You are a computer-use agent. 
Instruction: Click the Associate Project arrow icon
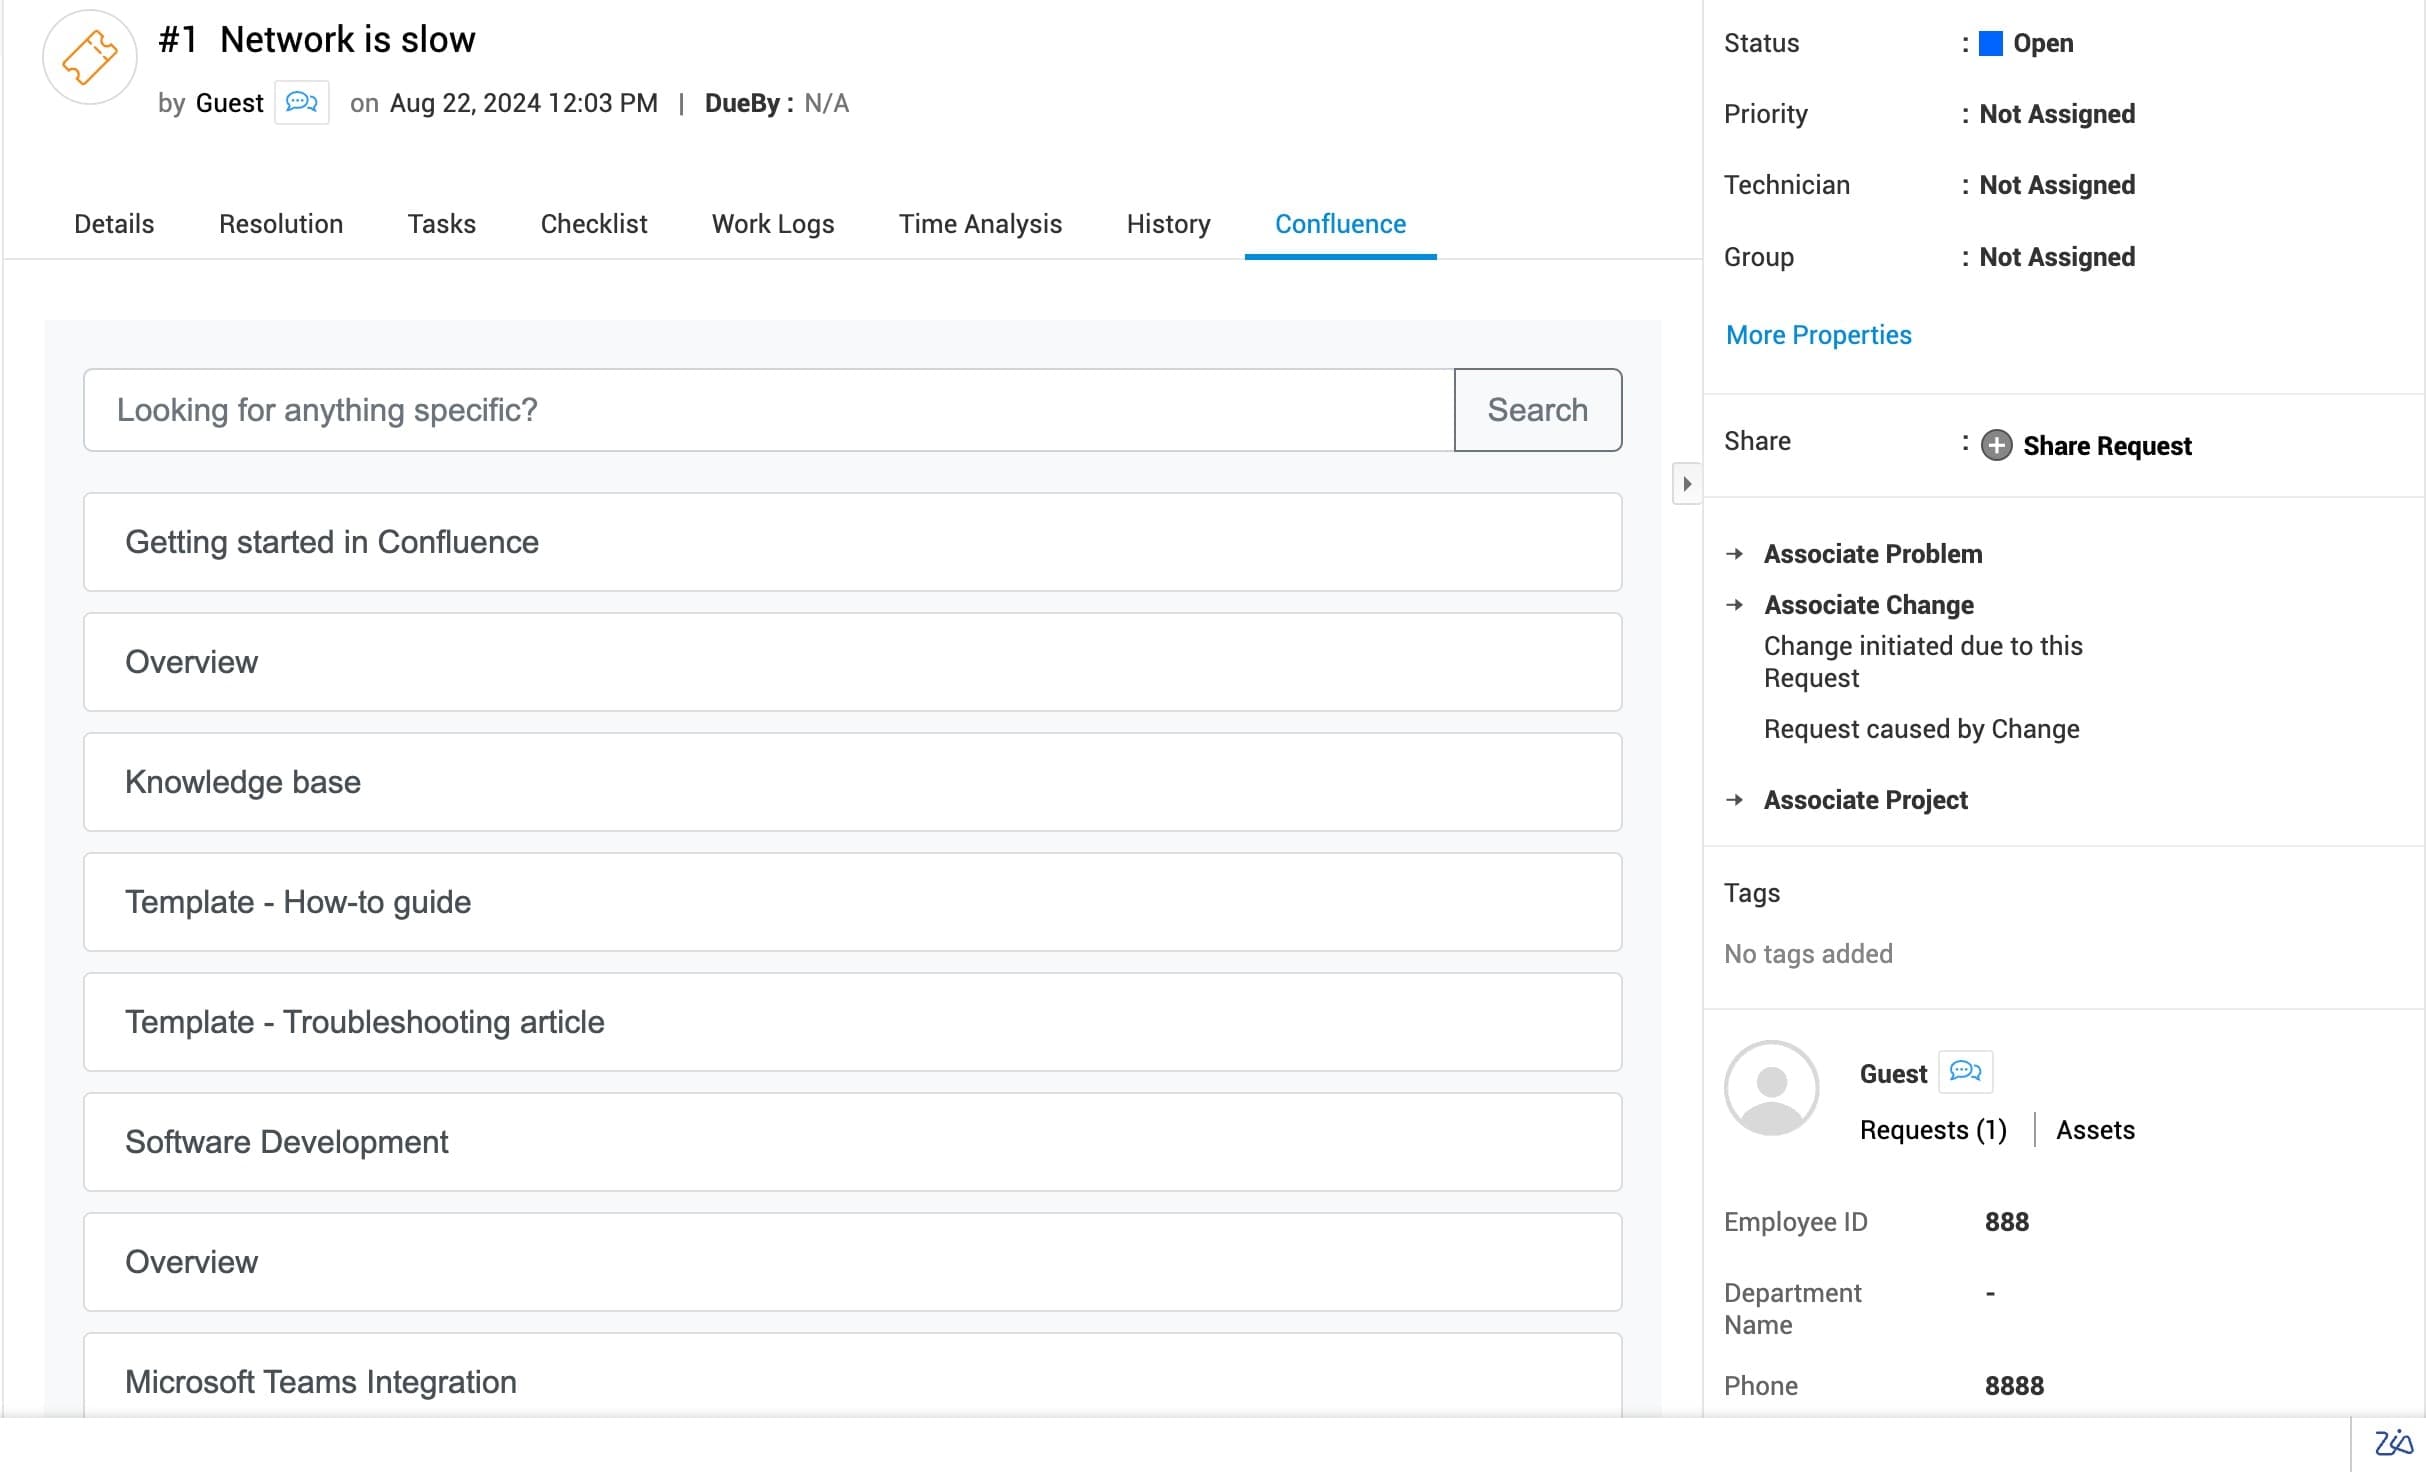click(x=1735, y=800)
